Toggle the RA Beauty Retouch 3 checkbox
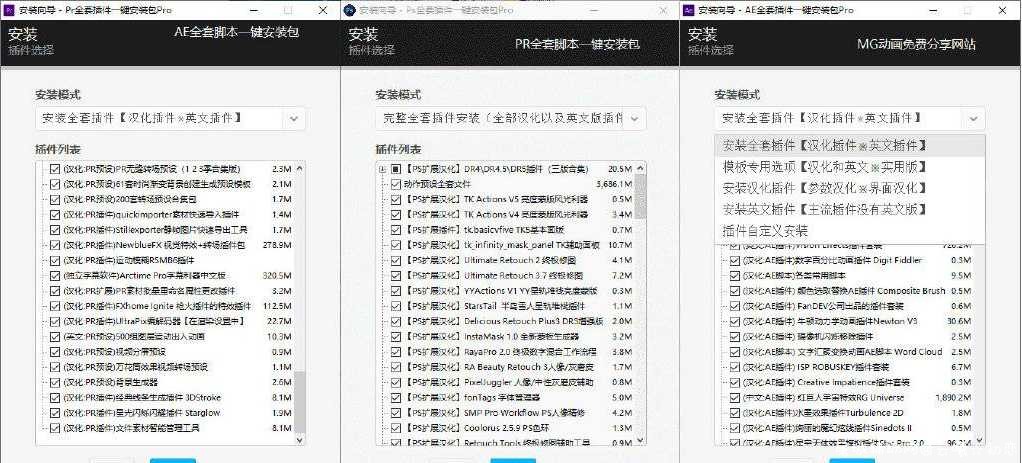This screenshot has height=463, width=1022. pos(396,367)
